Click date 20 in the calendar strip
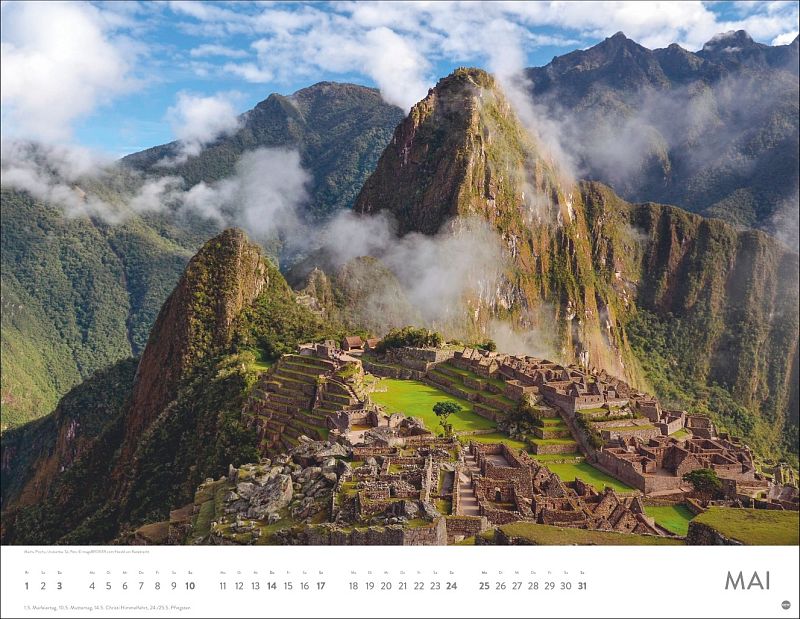800x619 pixels. (386, 586)
